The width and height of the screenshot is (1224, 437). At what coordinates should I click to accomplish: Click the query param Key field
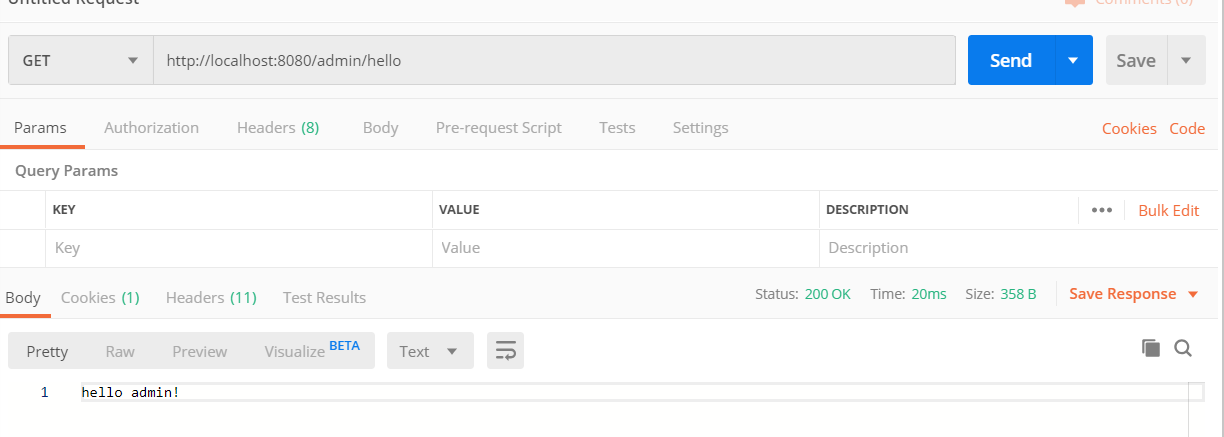(239, 248)
